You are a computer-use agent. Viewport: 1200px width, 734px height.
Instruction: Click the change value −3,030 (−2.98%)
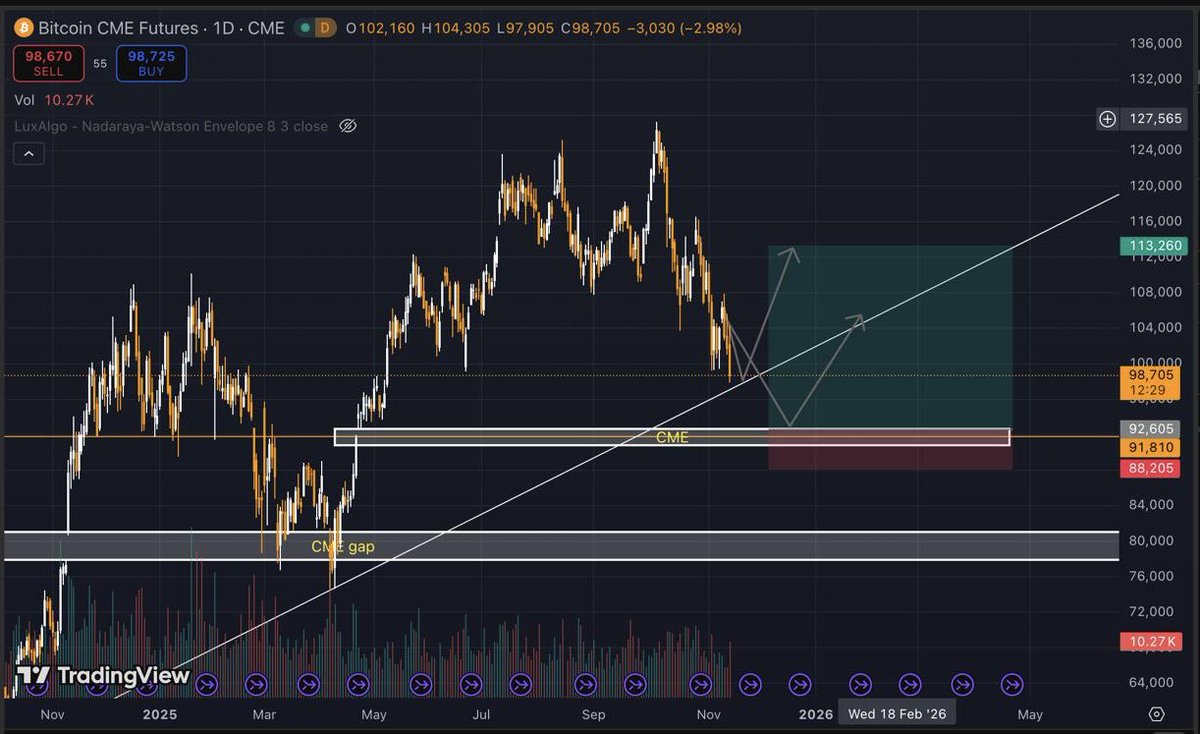(685, 28)
